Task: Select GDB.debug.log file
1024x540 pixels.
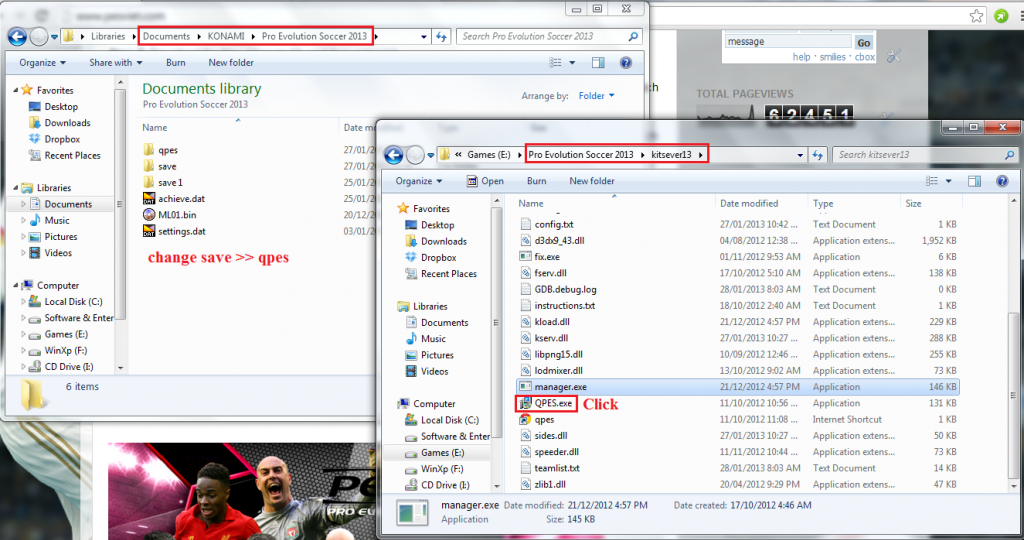Action: [558, 289]
